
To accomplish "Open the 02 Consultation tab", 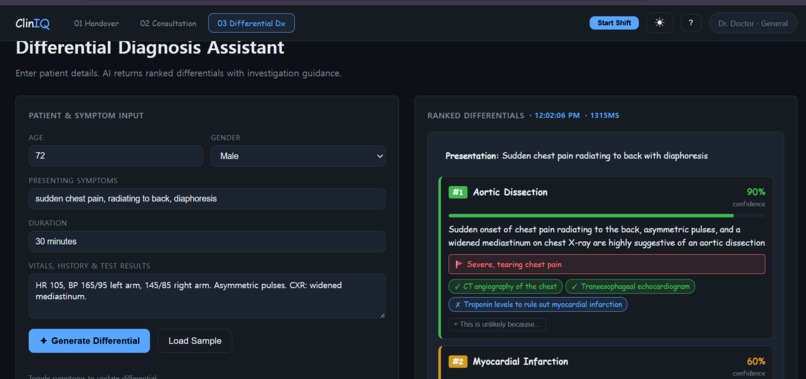I will [168, 23].
